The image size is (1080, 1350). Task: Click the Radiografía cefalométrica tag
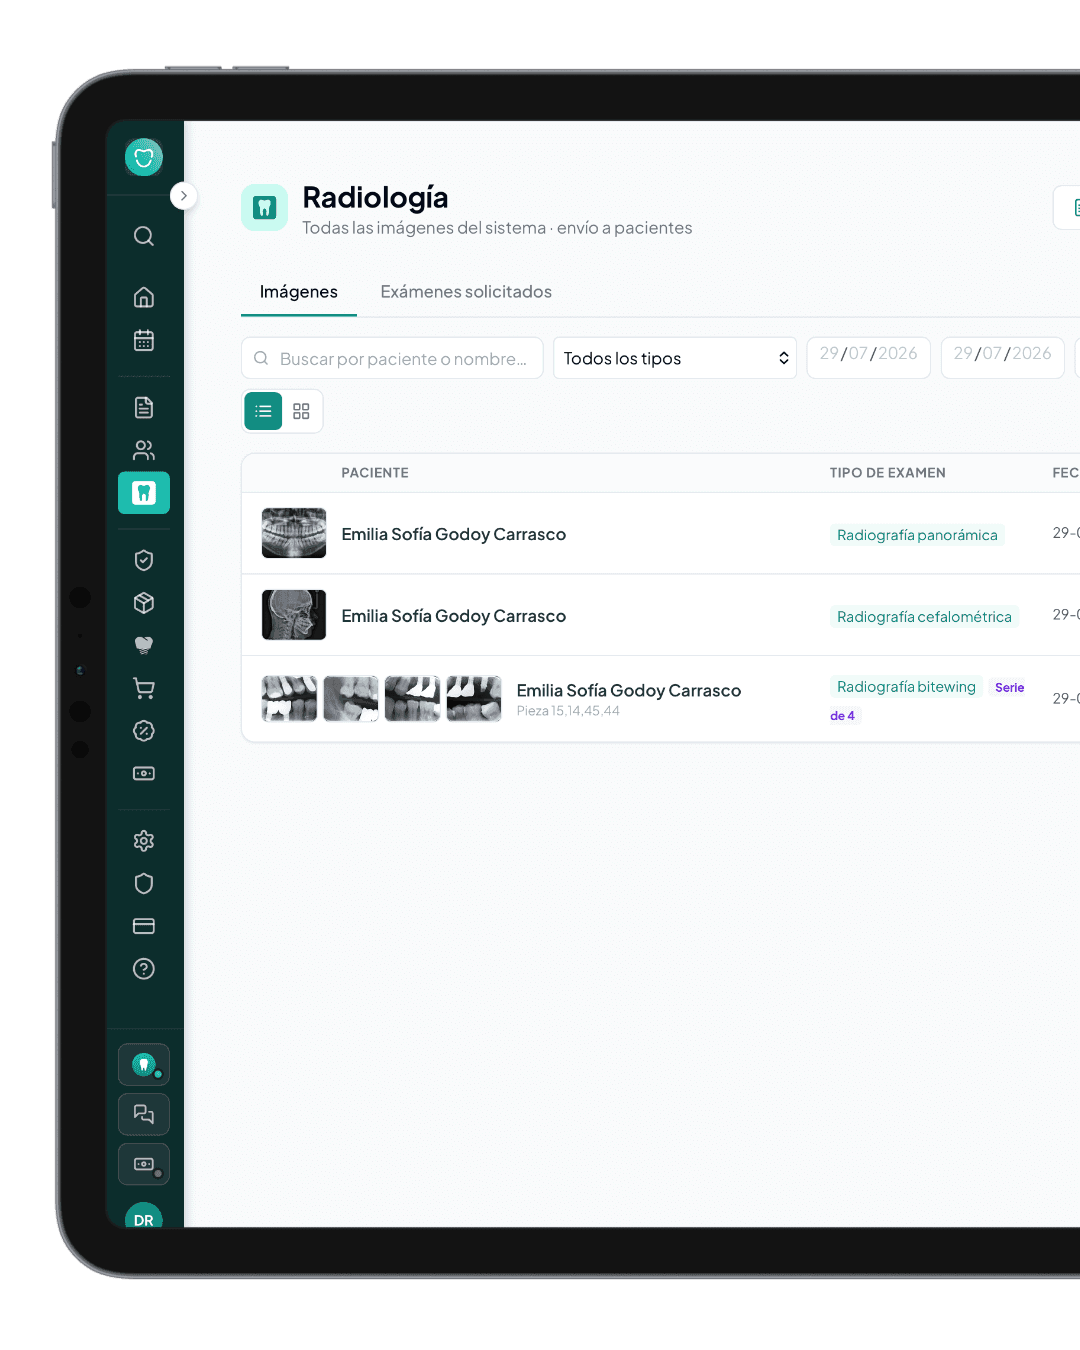(924, 617)
